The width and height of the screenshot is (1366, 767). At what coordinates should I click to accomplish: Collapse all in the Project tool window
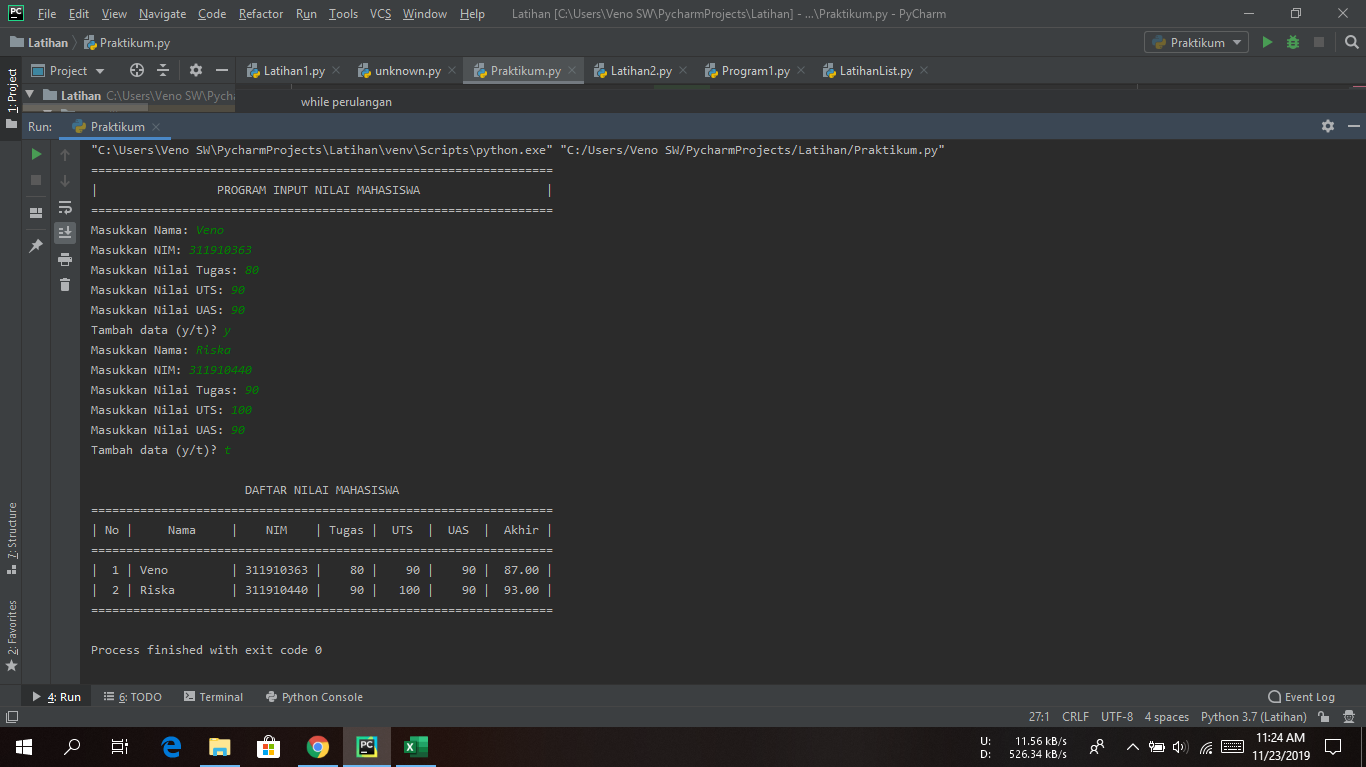(x=163, y=70)
